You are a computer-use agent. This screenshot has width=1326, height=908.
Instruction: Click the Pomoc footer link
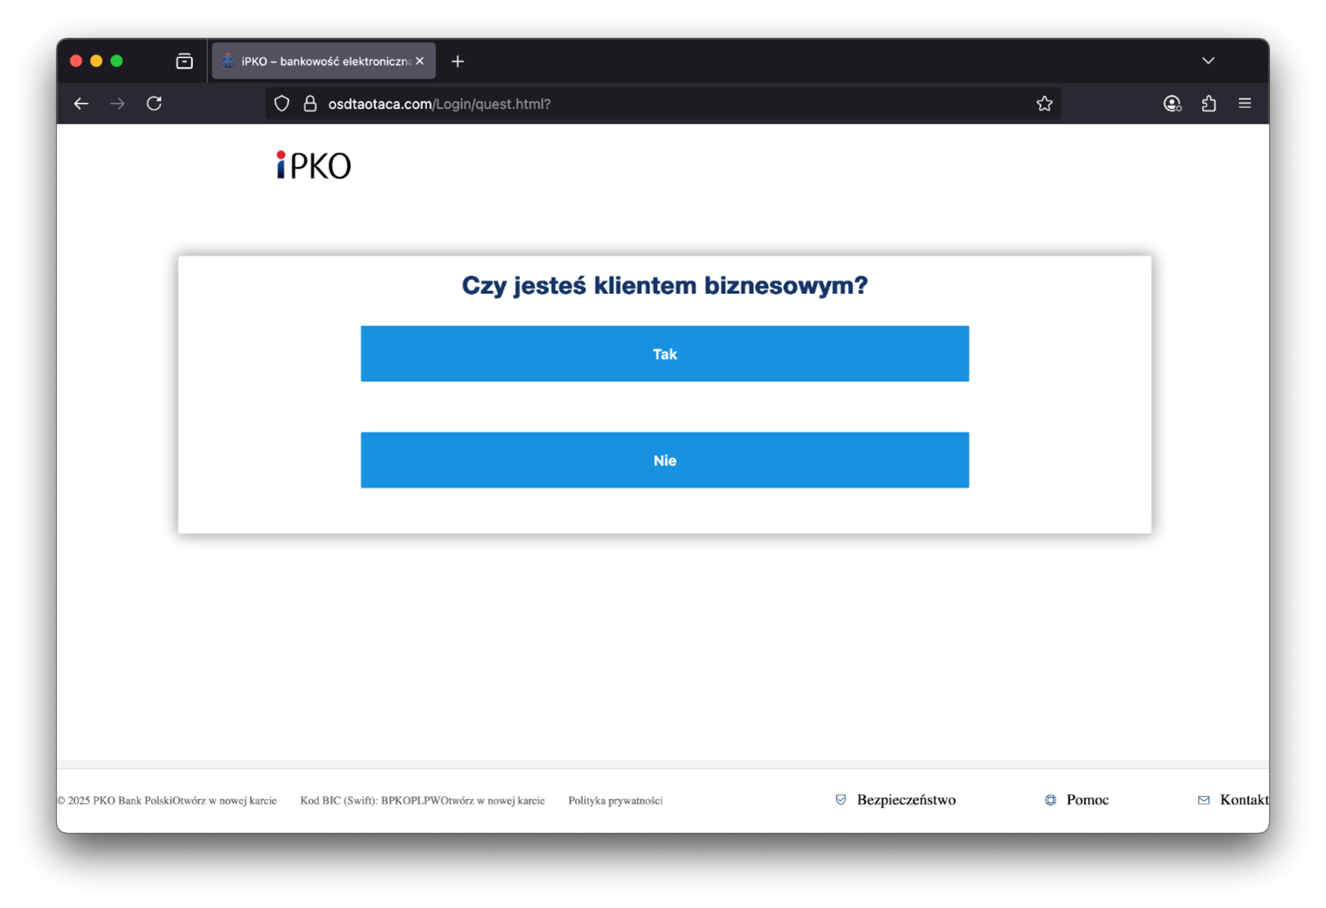1087,800
